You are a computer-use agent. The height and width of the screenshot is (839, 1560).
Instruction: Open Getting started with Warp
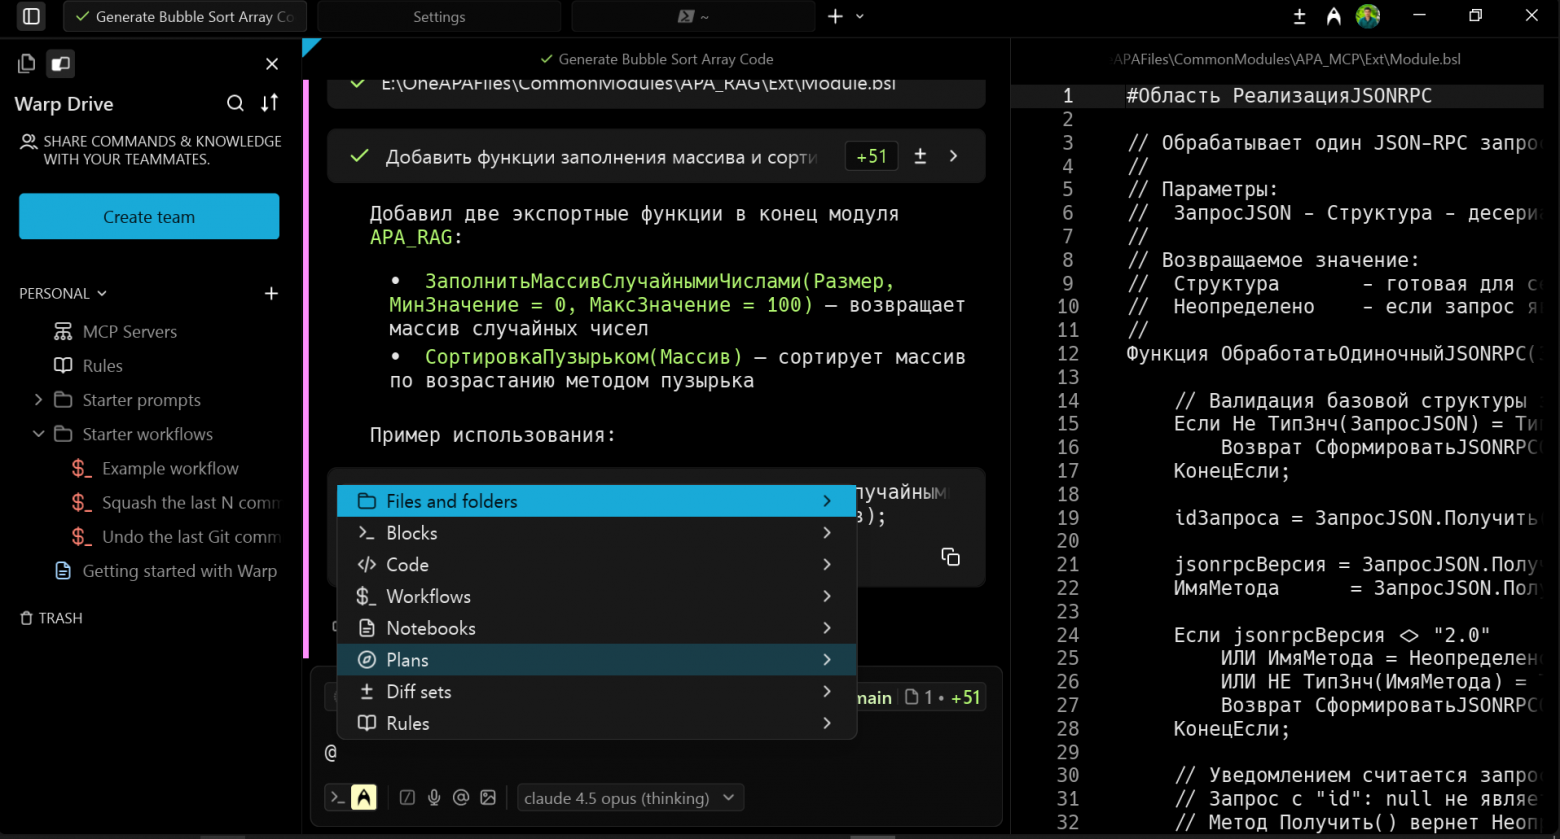coord(177,571)
